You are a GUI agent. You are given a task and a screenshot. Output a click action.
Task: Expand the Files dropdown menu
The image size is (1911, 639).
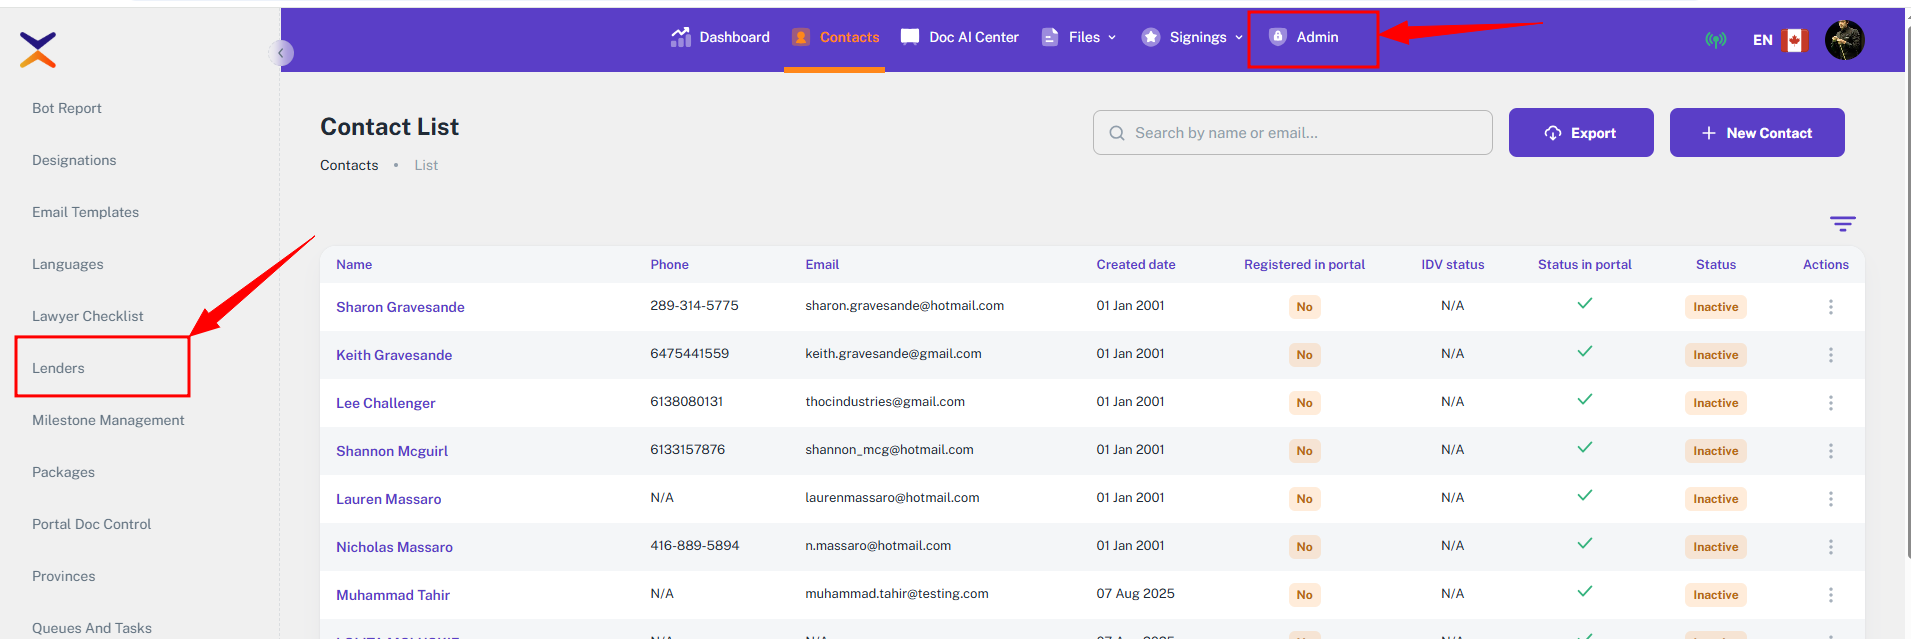tap(1079, 37)
